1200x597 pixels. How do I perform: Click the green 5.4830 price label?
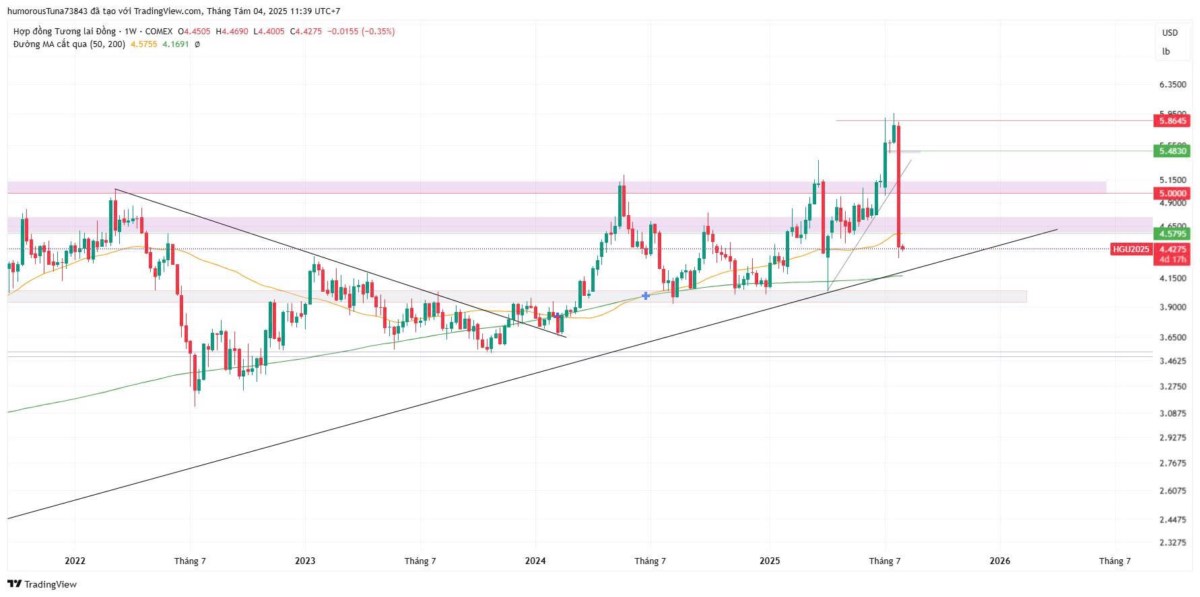(x=1170, y=151)
